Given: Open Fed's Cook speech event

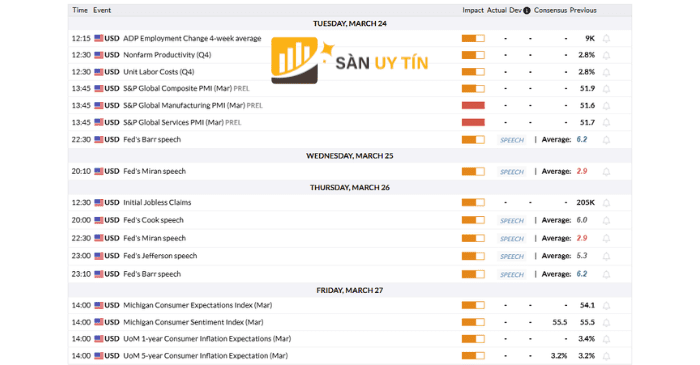Looking at the screenshot, I should pyautogui.click(x=153, y=220).
